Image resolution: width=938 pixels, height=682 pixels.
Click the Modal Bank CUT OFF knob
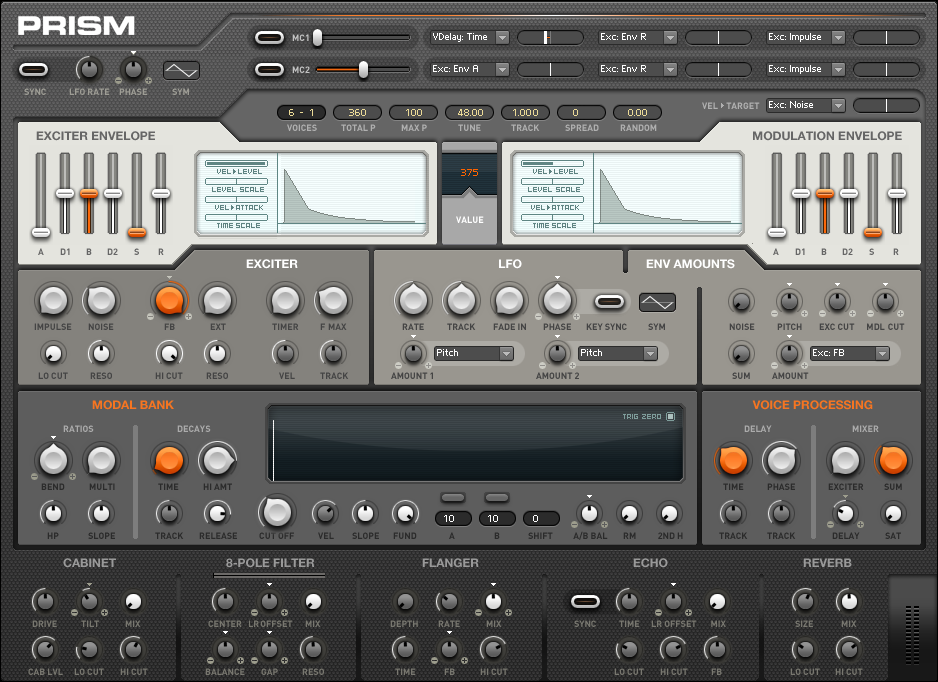pos(276,511)
